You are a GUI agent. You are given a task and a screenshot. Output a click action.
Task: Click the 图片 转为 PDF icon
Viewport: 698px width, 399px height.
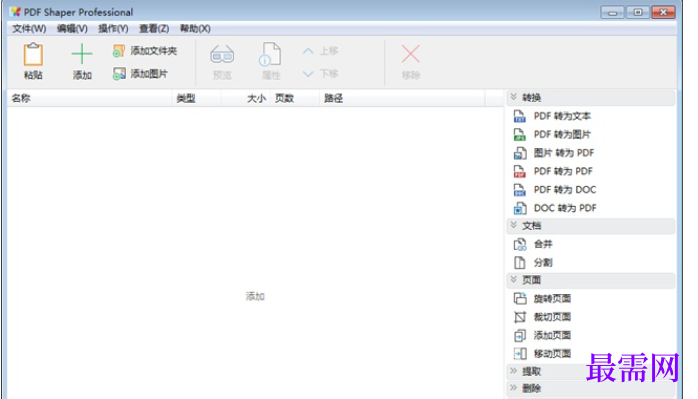click(519, 153)
